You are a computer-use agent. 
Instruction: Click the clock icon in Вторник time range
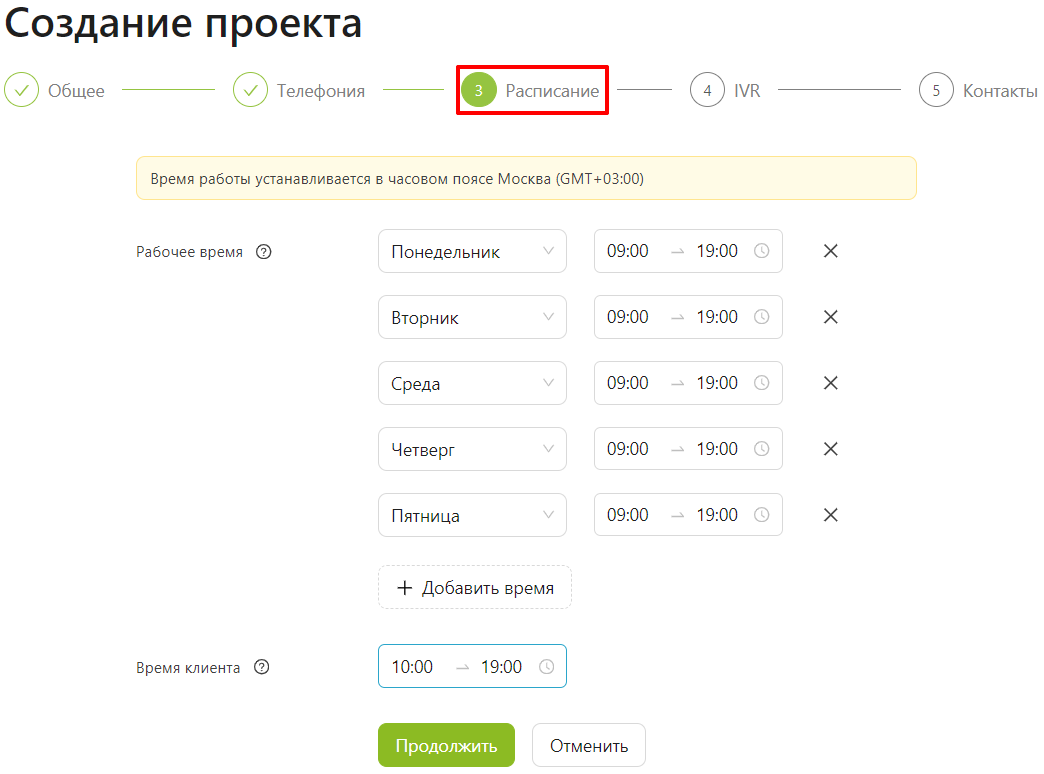coord(762,317)
